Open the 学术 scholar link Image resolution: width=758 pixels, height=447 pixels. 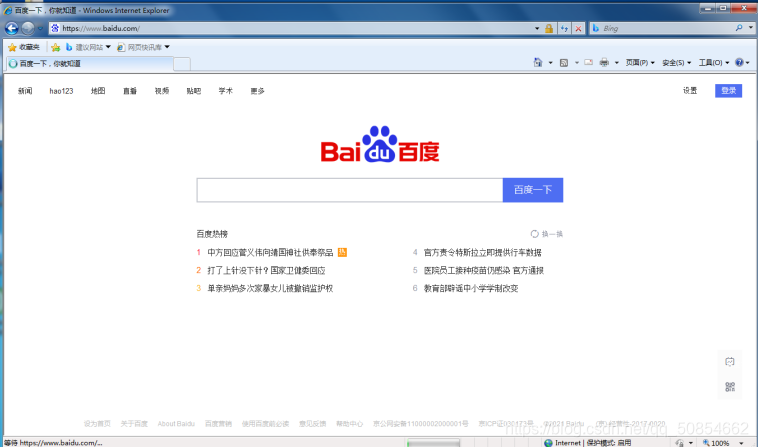click(225, 91)
